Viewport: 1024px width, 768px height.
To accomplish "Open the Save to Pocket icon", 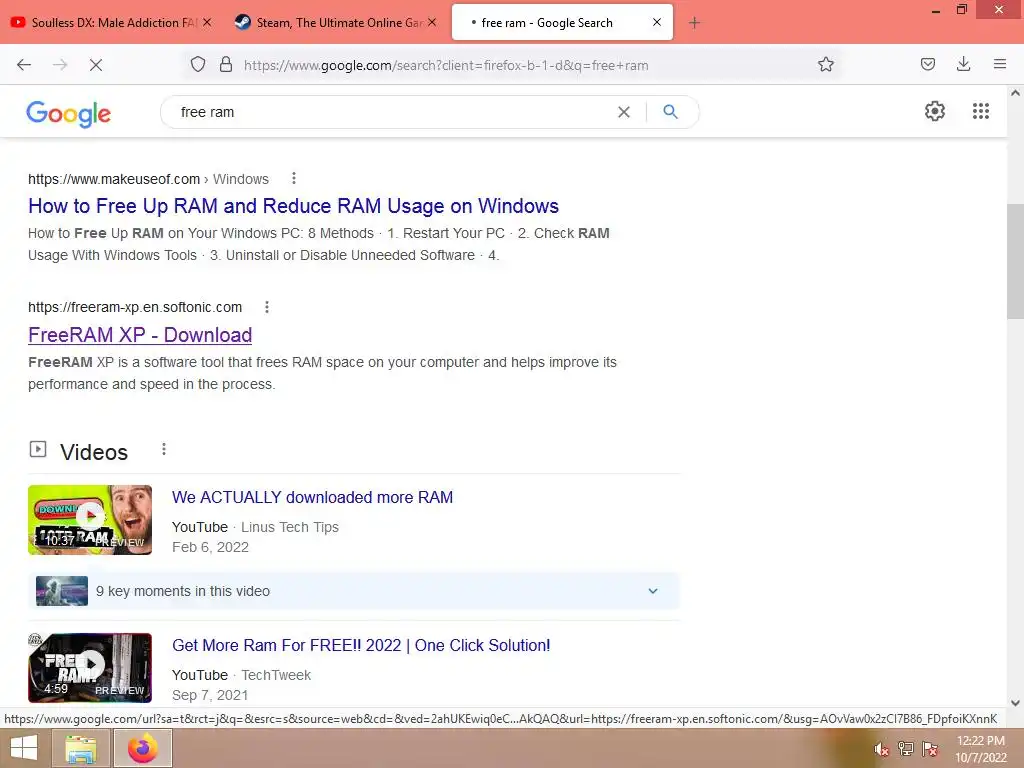I will pos(927,64).
